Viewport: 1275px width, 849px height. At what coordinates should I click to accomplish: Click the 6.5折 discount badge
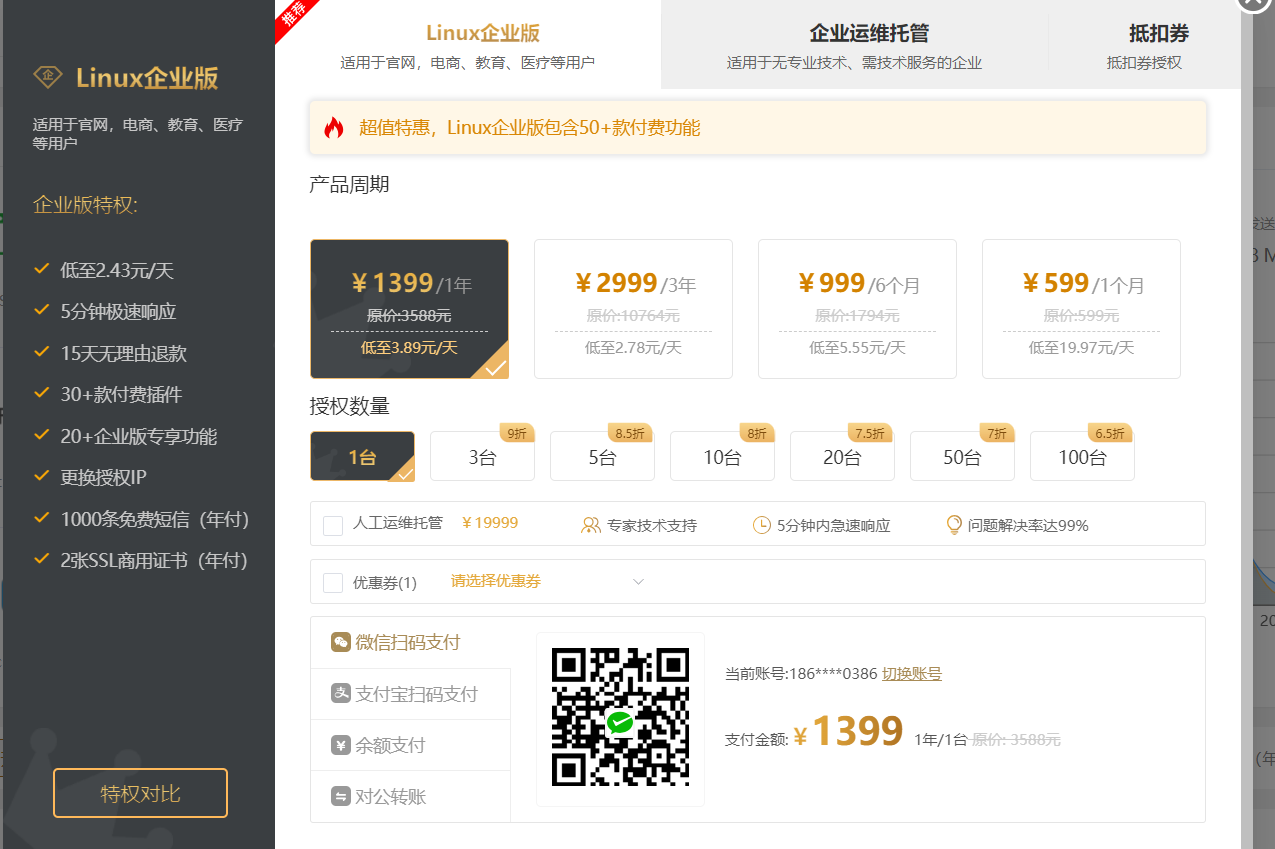coord(1110,433)
